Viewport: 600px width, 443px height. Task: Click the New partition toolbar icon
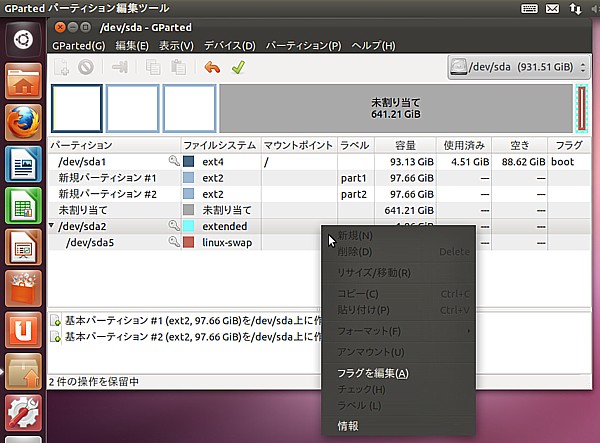coord(61,67)
